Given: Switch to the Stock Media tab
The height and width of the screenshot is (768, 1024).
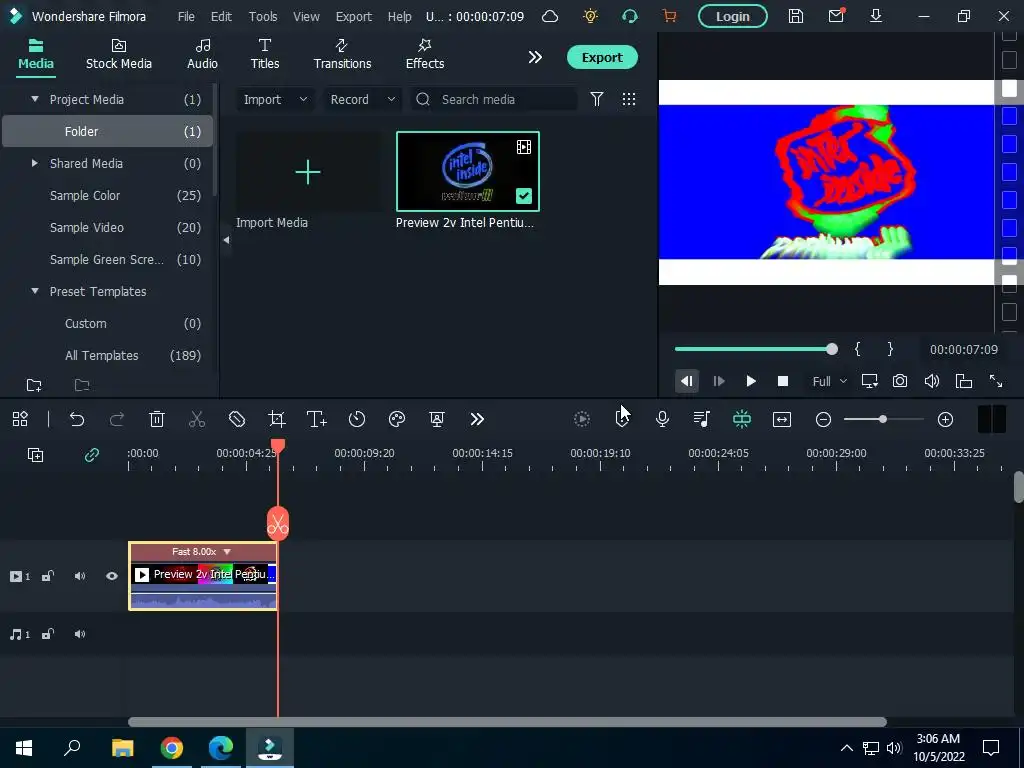Looking at the screenshot, I should [119, 54].
